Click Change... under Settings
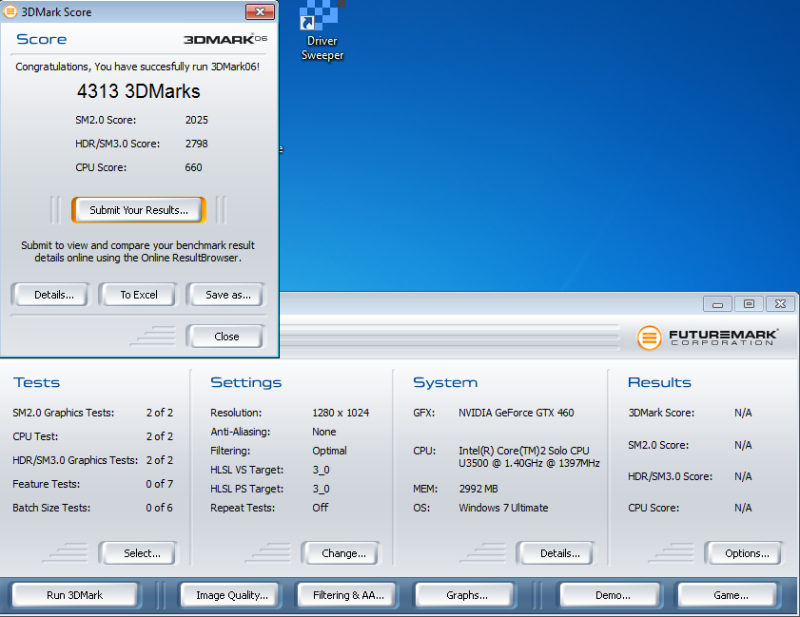The width and height of the screenshot is (800, 617). tap(343, 553)
